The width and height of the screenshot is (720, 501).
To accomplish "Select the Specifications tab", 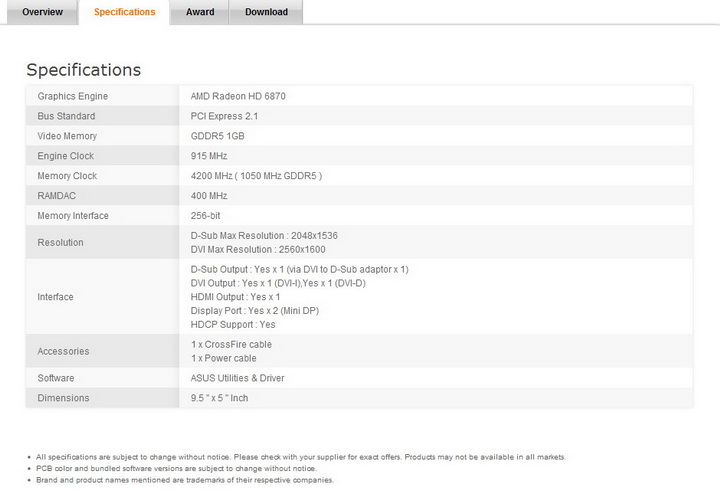I will 124,12.
